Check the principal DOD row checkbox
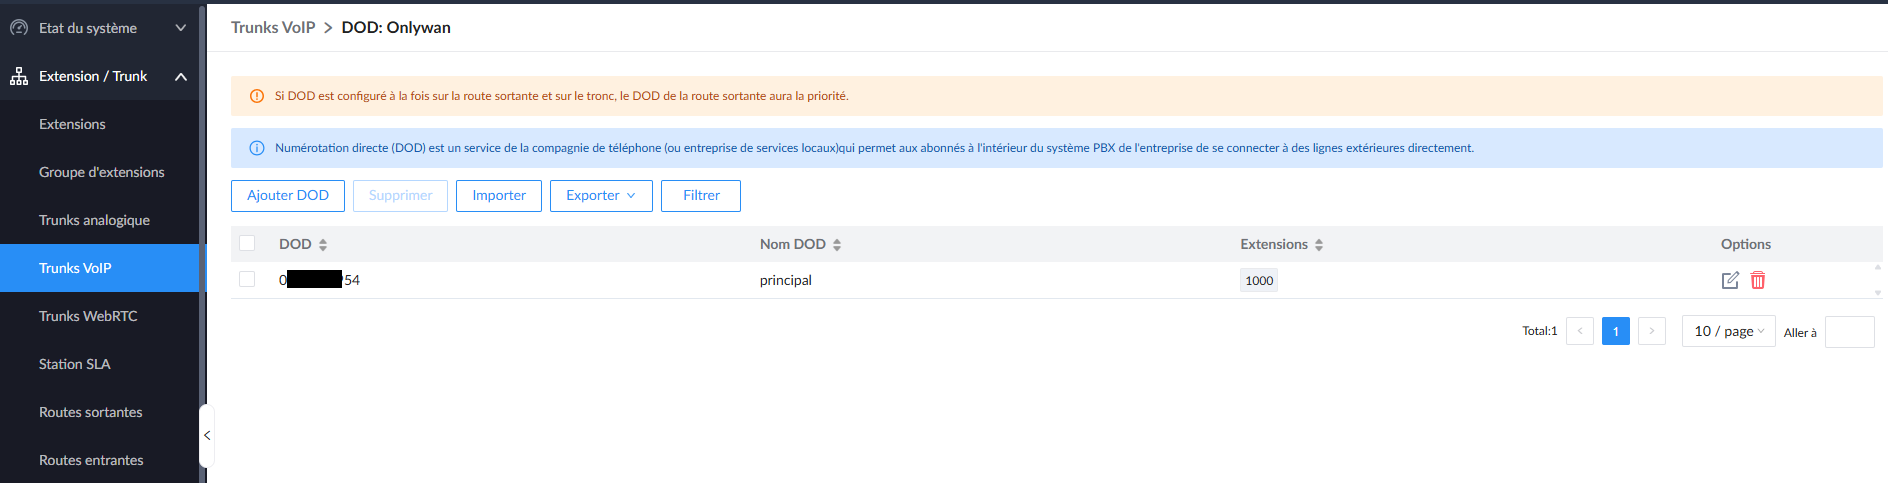This screenshot has width=1888, height=483. (x=247, y=279)
